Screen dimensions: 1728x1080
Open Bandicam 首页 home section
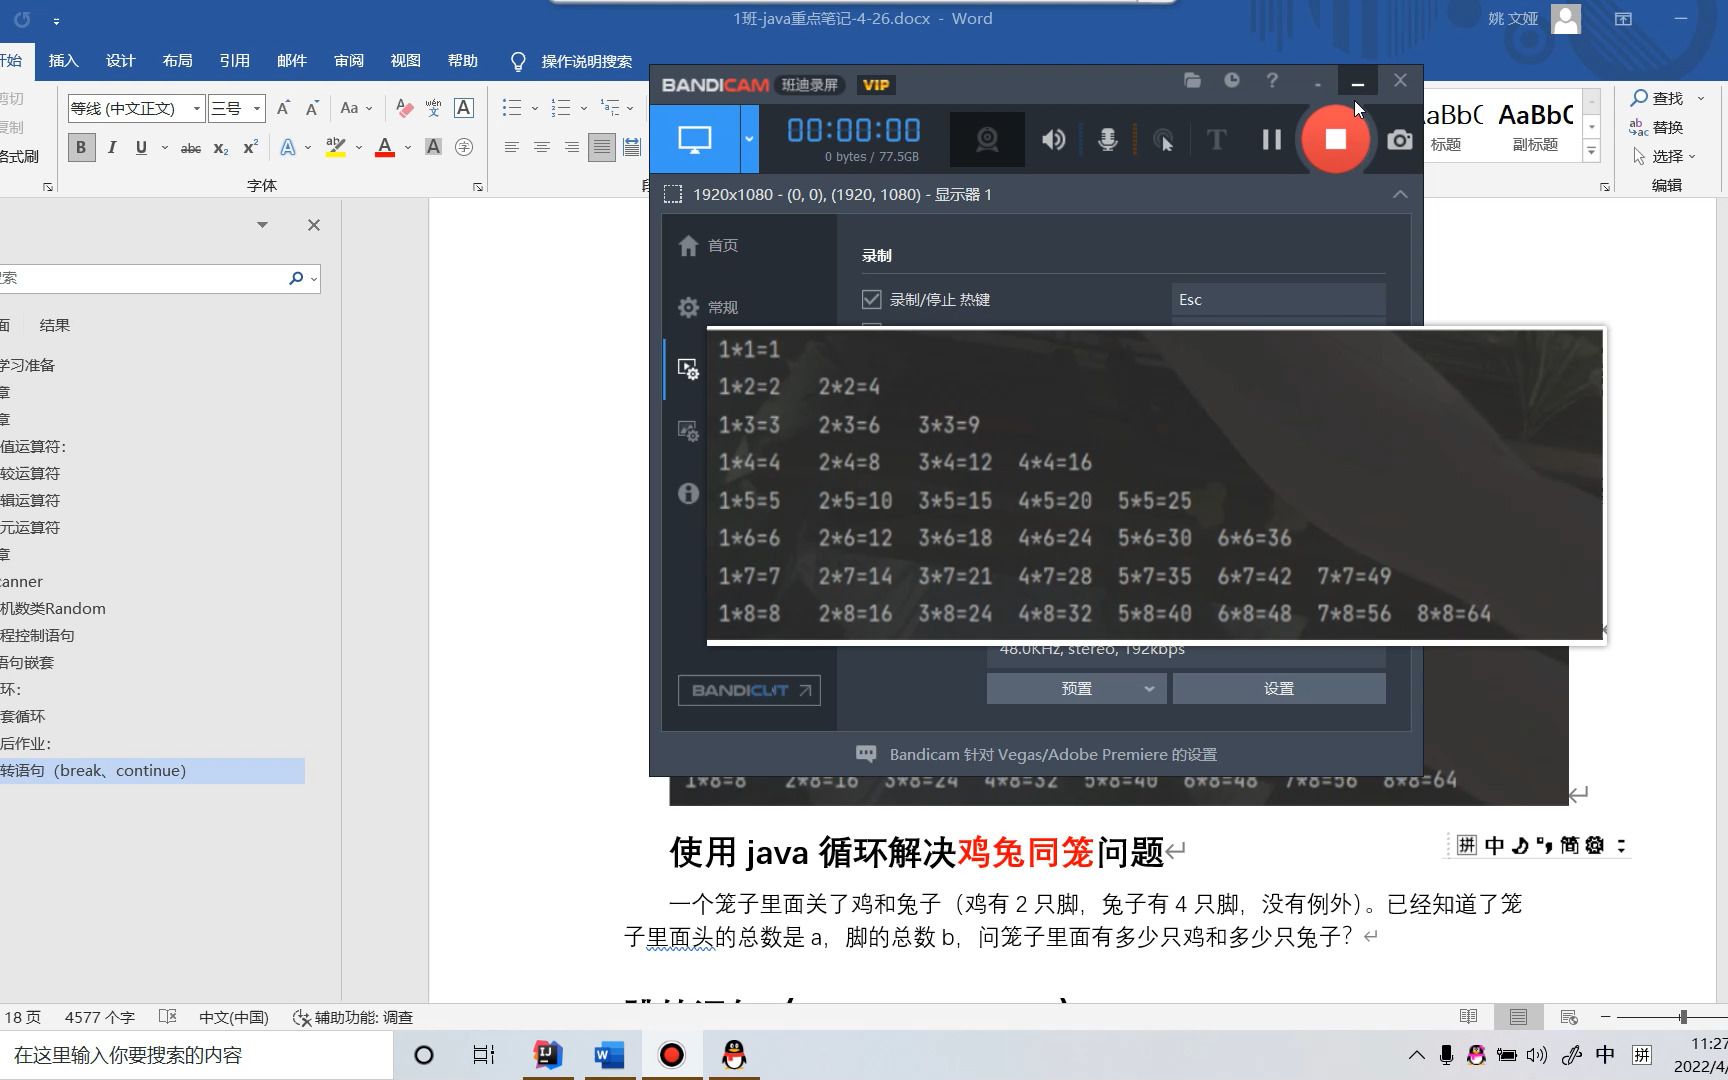(709, 246)
